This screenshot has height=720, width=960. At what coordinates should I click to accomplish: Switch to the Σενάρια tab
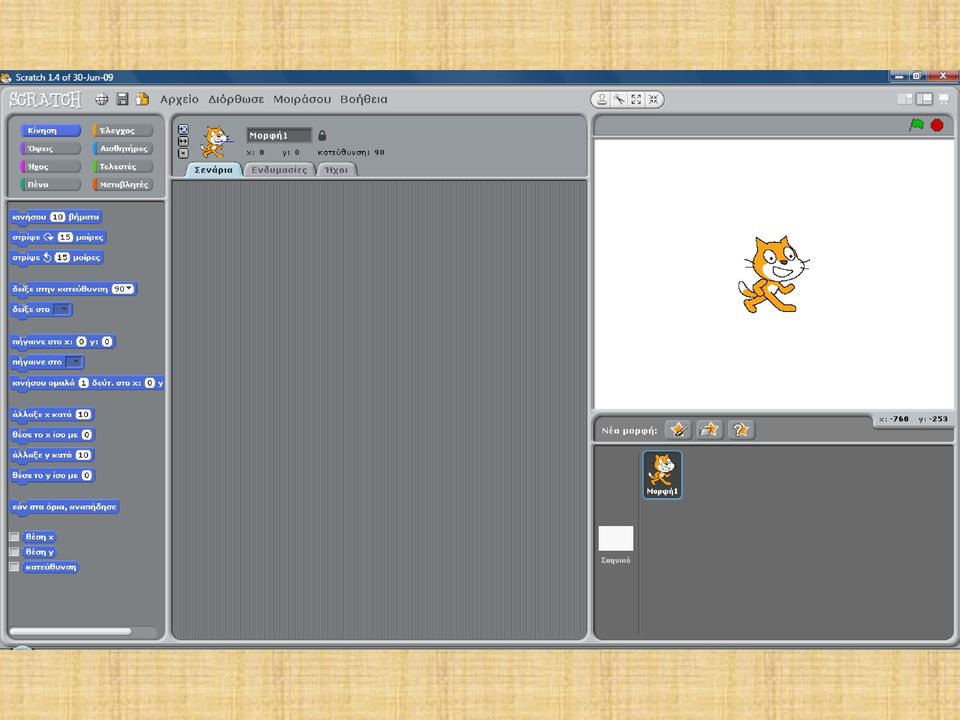(214, 170)
